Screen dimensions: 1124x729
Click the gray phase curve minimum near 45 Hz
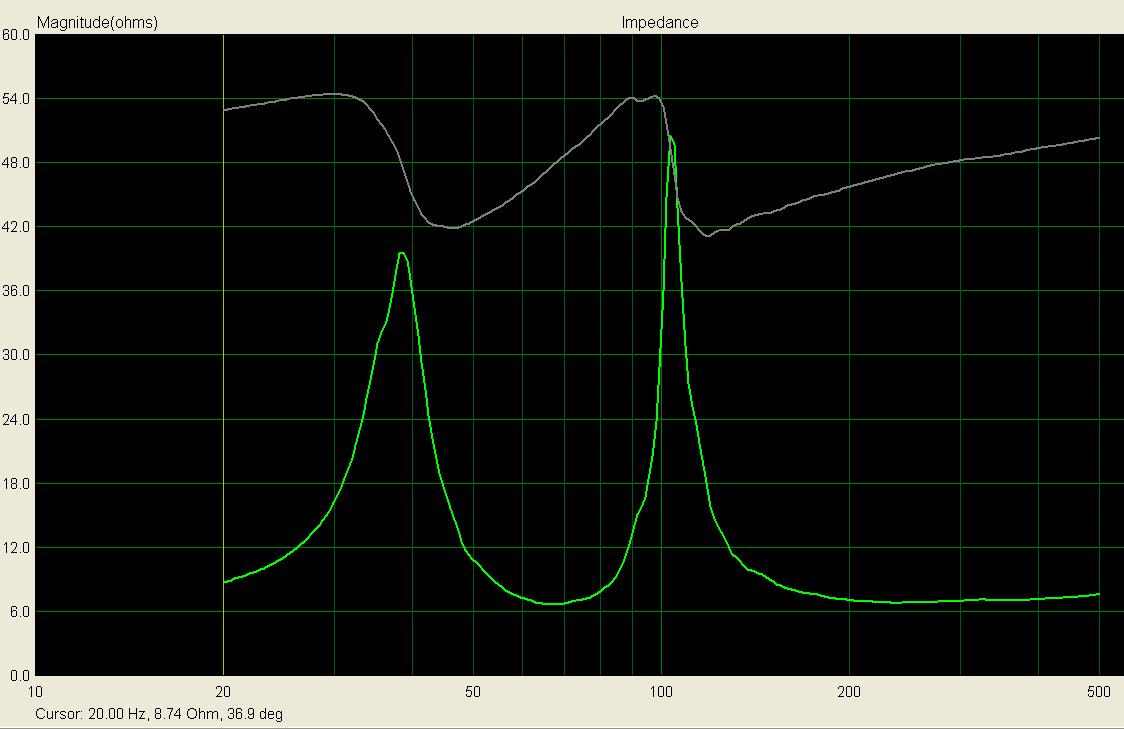click(454, 227)
